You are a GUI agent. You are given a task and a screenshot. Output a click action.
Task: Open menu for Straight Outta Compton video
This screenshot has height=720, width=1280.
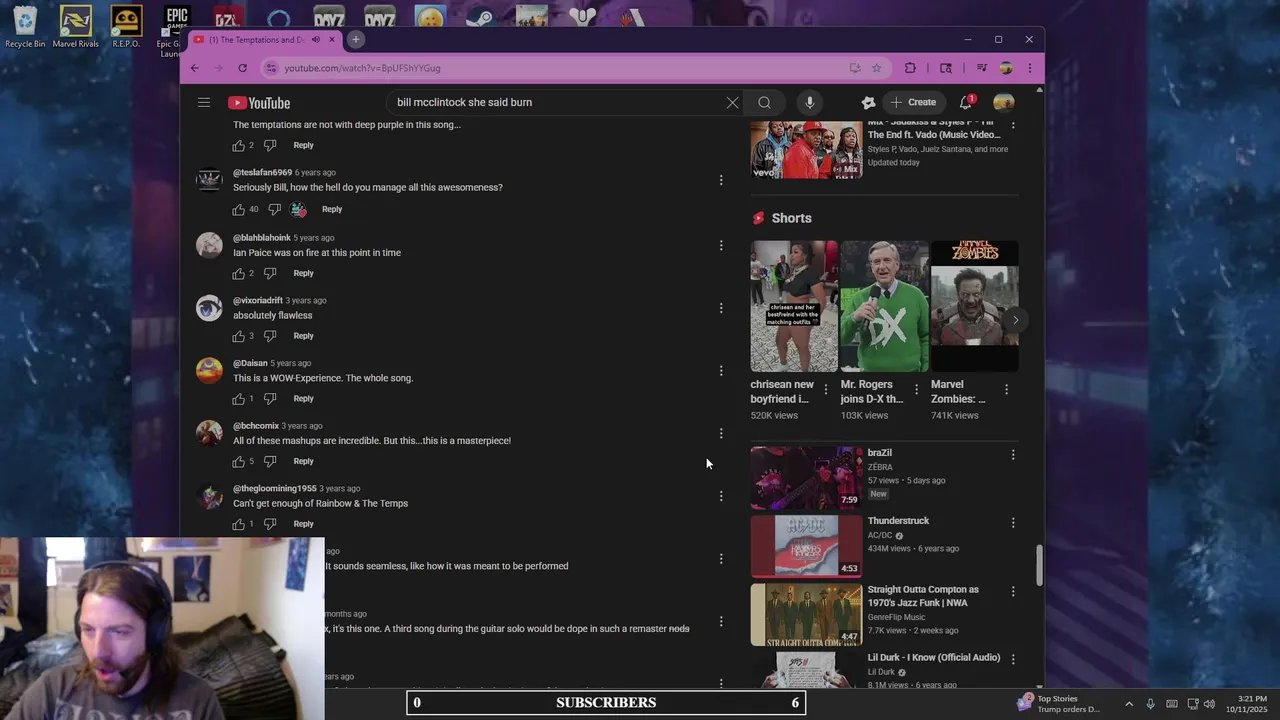[1013, 591]
